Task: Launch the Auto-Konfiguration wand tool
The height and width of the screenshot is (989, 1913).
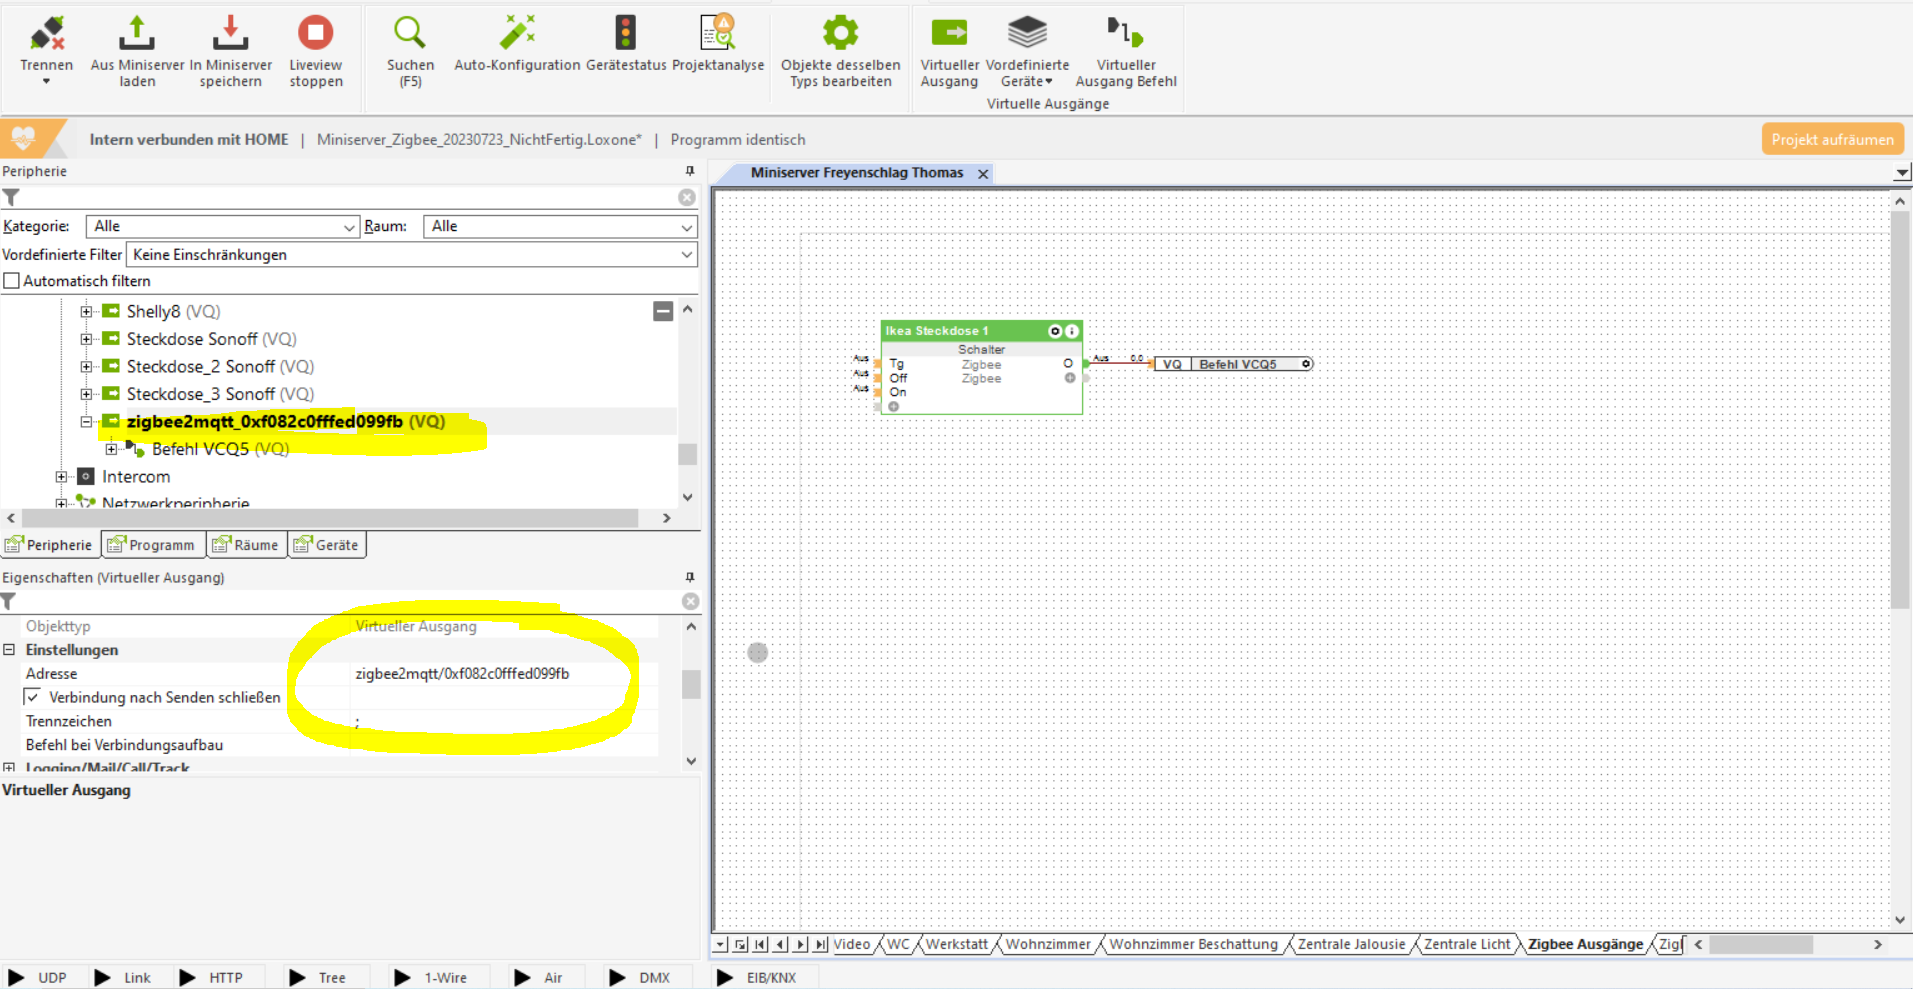Action: 517,34
